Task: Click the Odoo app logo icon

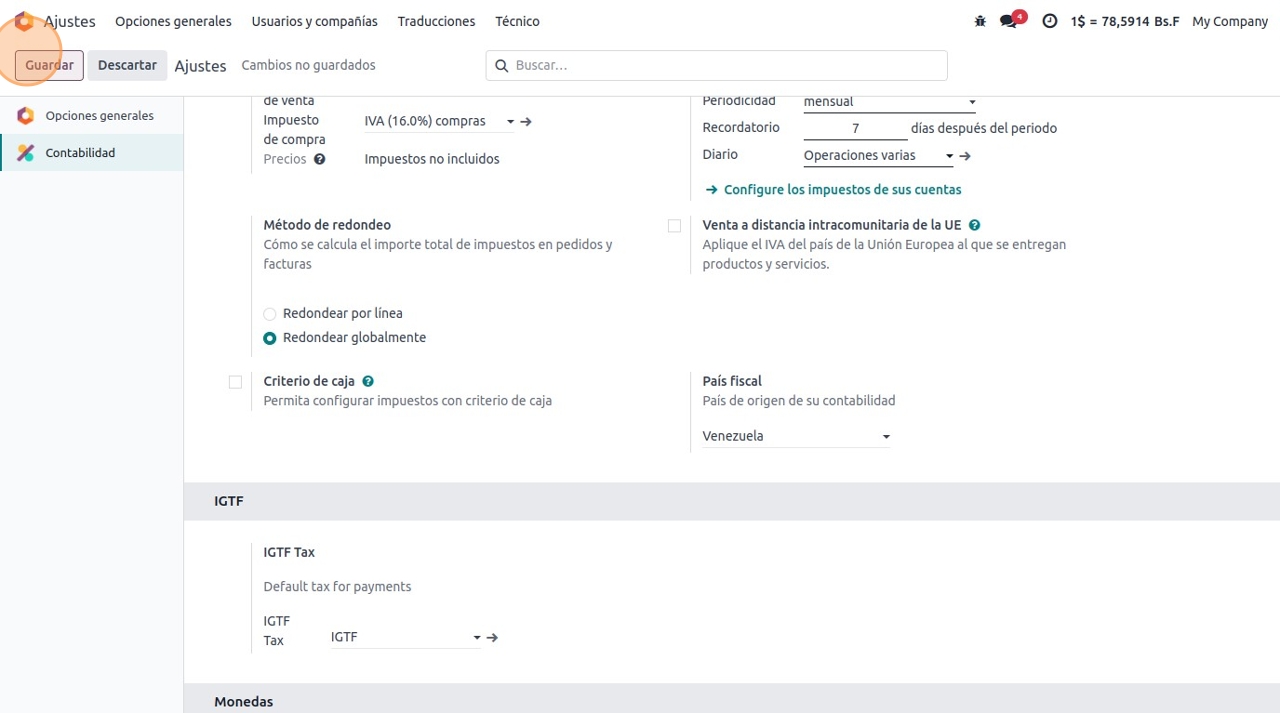Action: 23,21
